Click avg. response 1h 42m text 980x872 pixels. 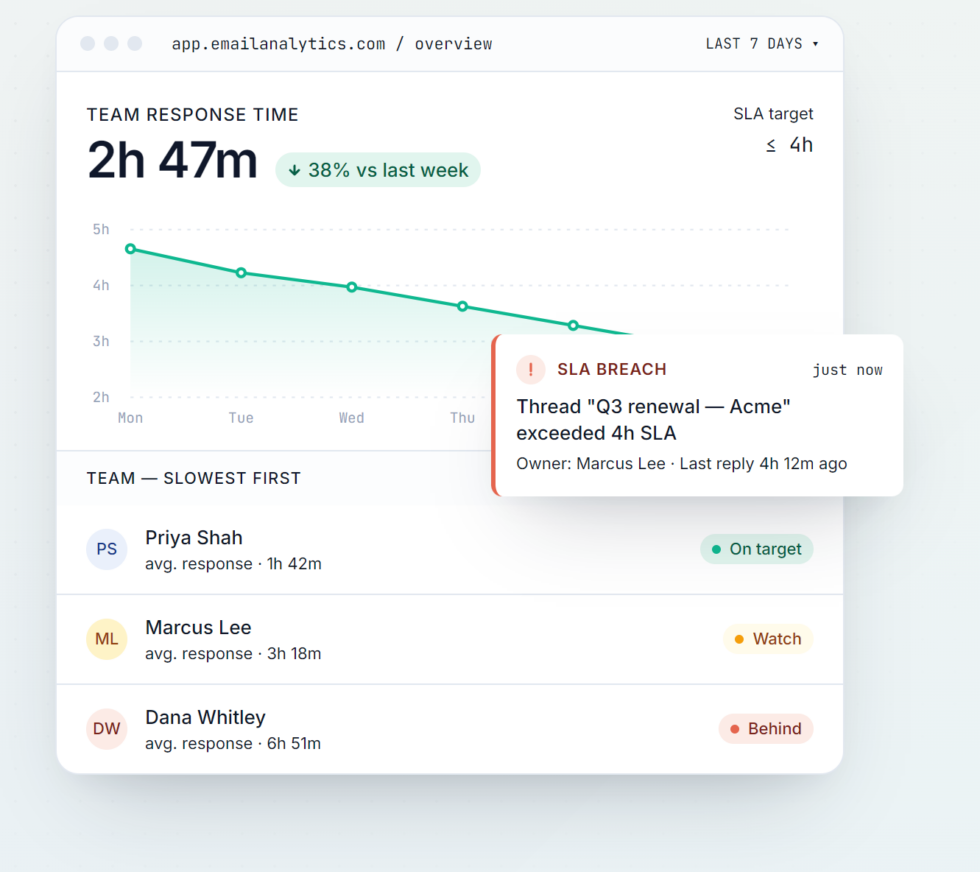point(233,564)
